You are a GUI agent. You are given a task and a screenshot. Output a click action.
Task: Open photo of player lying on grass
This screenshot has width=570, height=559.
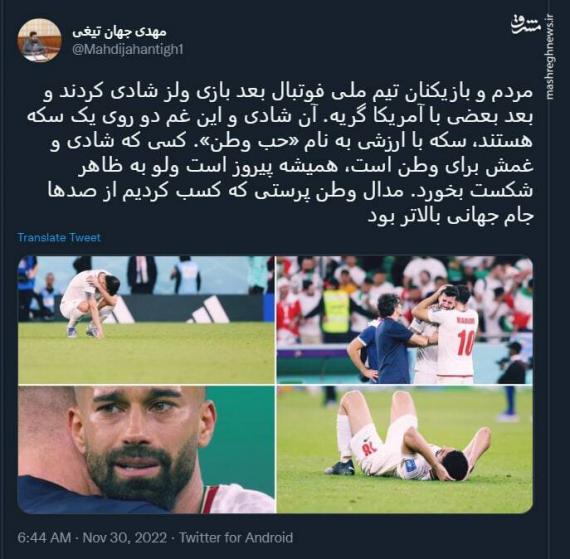pyautogui.click(x=405, y=450)
